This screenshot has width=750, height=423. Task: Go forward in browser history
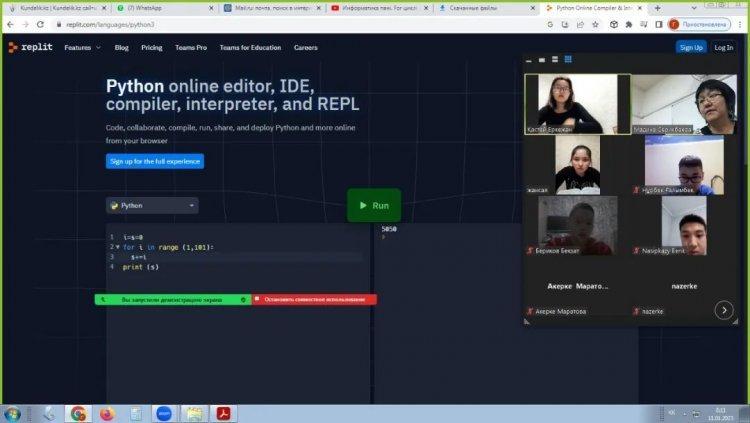[x=25, y=24]
